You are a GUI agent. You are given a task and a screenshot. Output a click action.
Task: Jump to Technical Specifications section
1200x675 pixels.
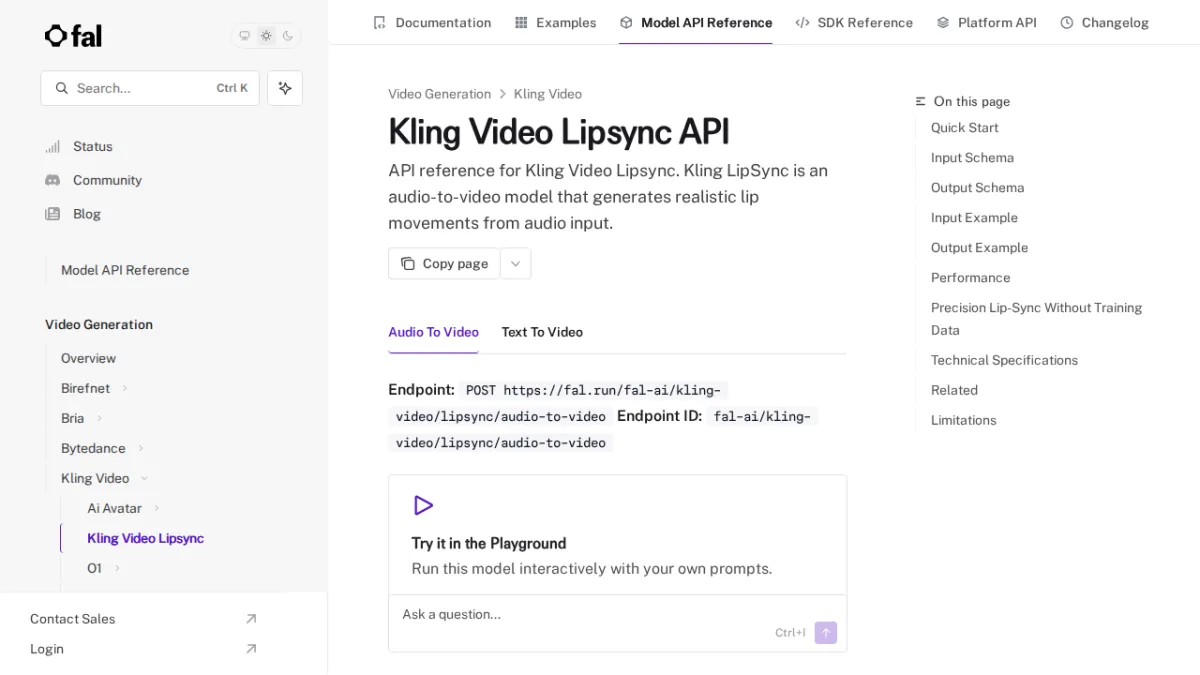1004,360
